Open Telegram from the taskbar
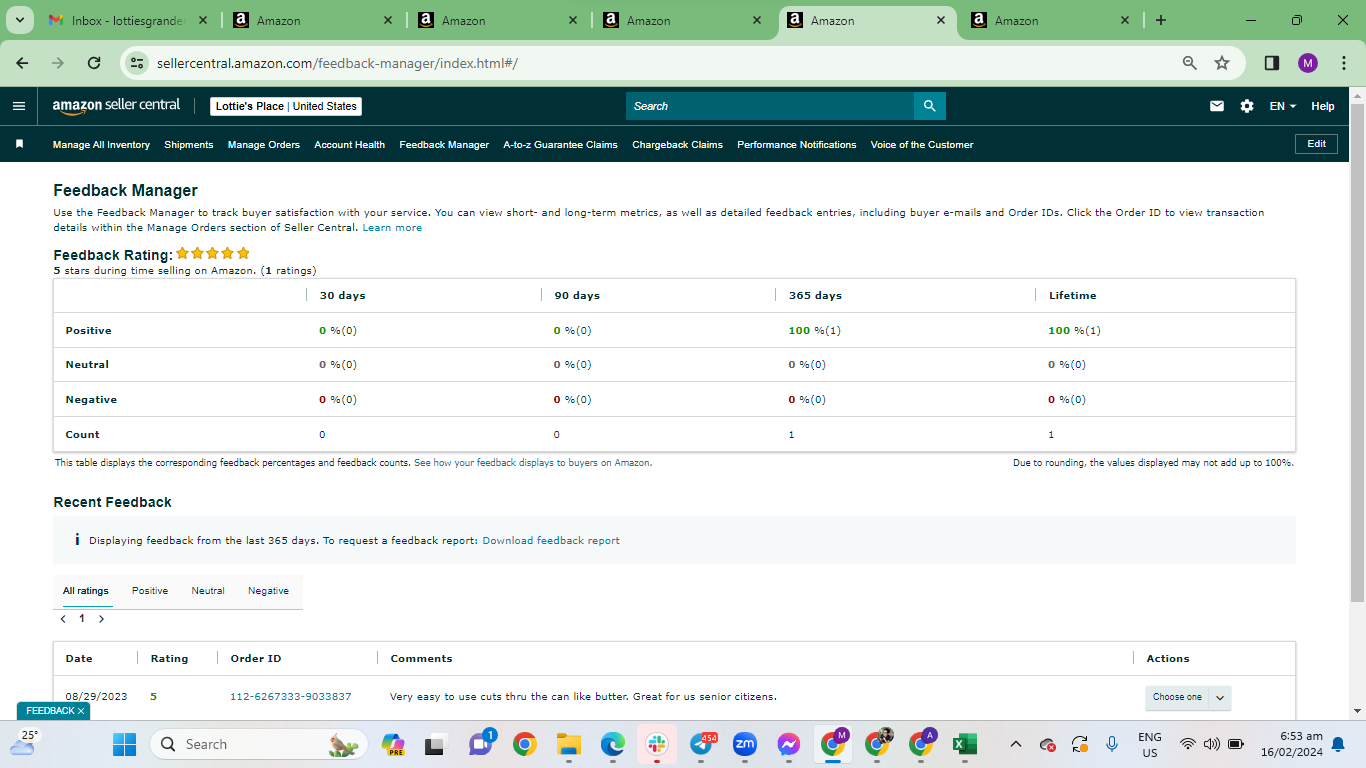This screenshot has width=1366, height=768. tap(701, 744)
